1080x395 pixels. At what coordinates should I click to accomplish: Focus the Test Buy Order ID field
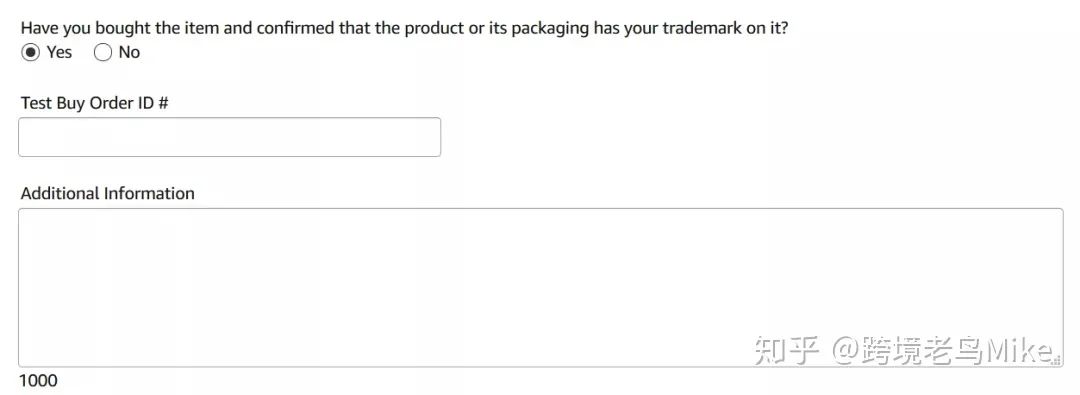tap(229, 137)
